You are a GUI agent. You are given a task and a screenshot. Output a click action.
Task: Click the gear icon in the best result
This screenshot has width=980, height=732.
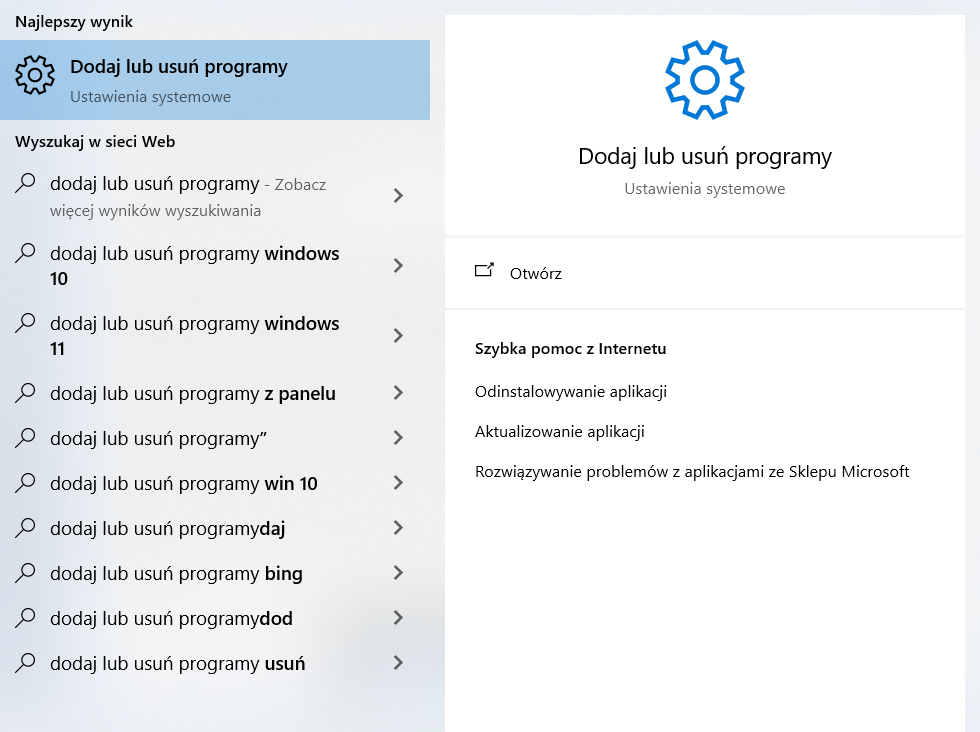[x=35, y=73]
